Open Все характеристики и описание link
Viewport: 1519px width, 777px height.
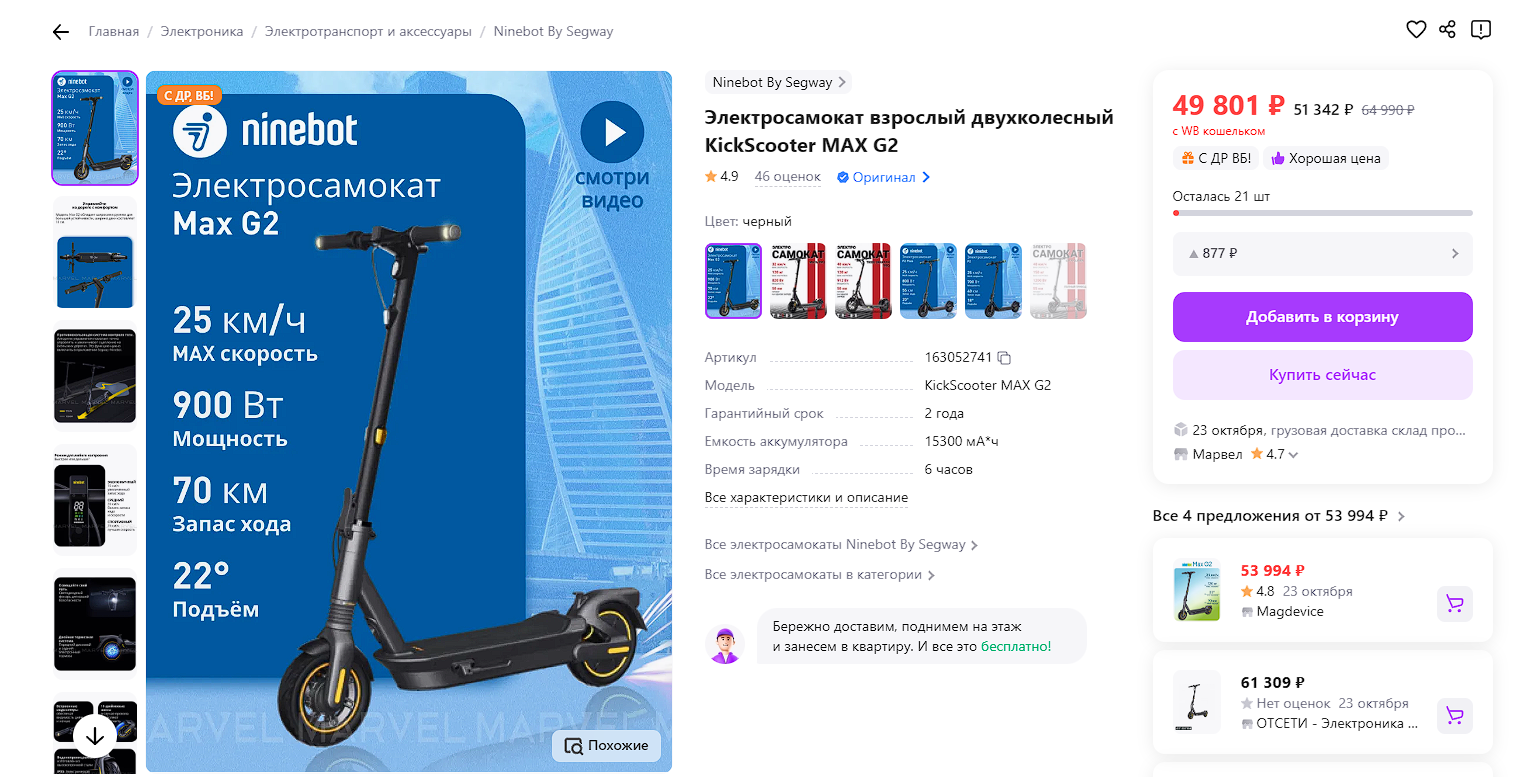click(806, 497)
